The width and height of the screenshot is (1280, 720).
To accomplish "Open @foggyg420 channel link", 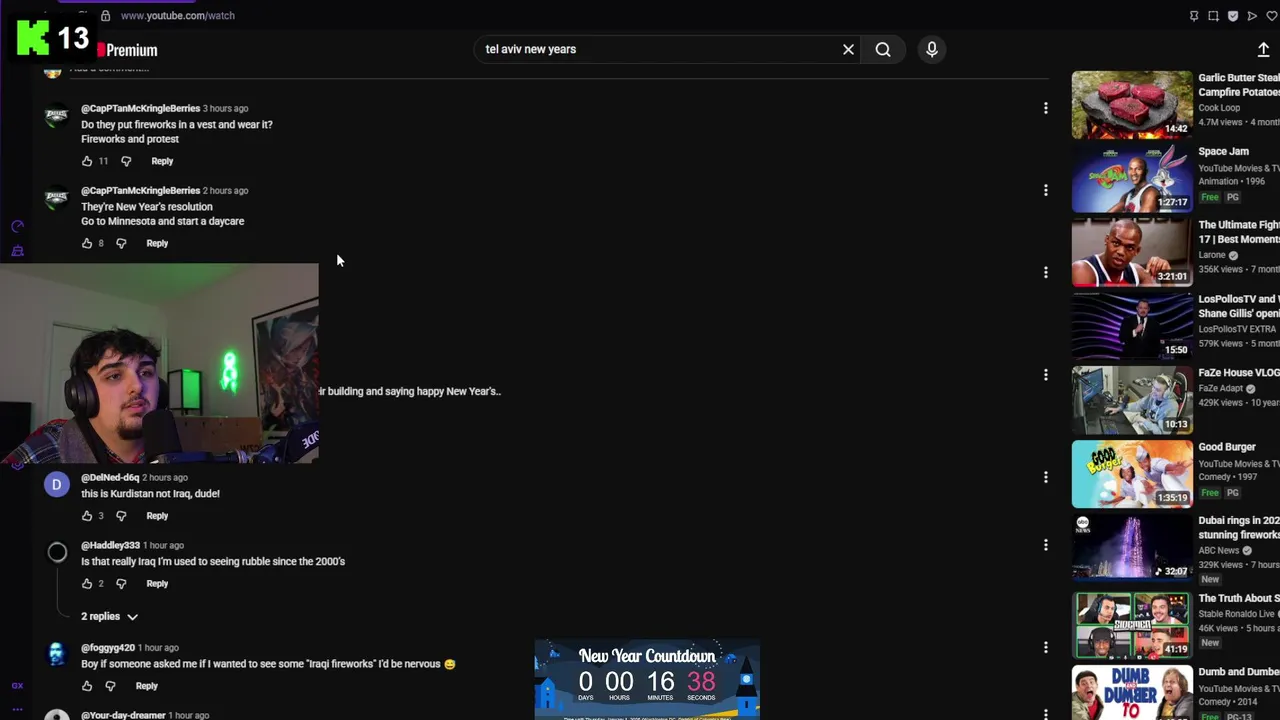I will [108, 647].
